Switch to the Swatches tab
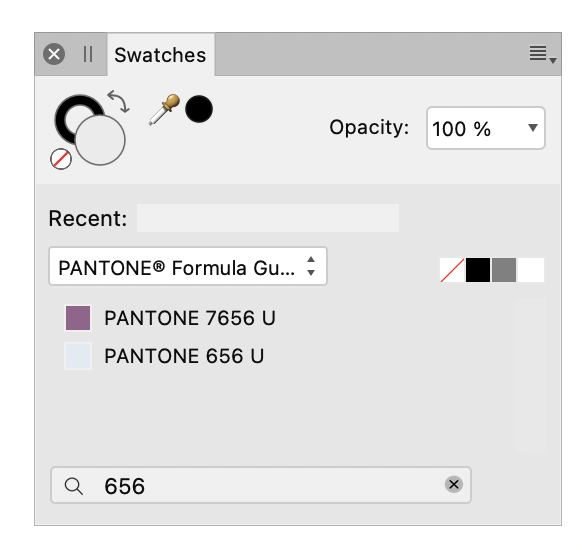The width and height of the screenshot is (582, 550). coord(160,55)
